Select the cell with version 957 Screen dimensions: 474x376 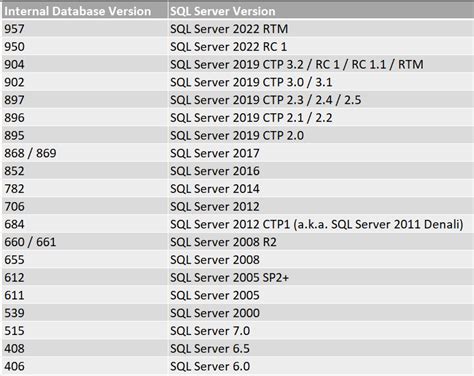pos(85,29)
